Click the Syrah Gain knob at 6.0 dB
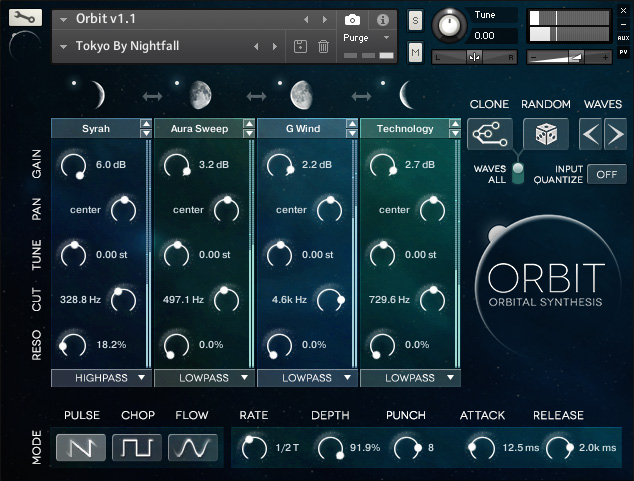The width and height of the screenshot is (634, 481). pyautogui.click(x=74, y=165)
